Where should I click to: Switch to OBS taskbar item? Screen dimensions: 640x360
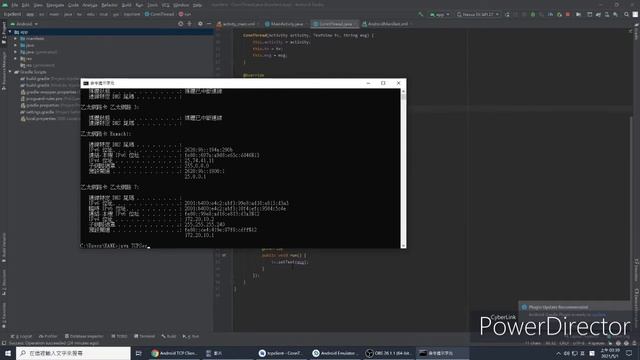point(388,353)
